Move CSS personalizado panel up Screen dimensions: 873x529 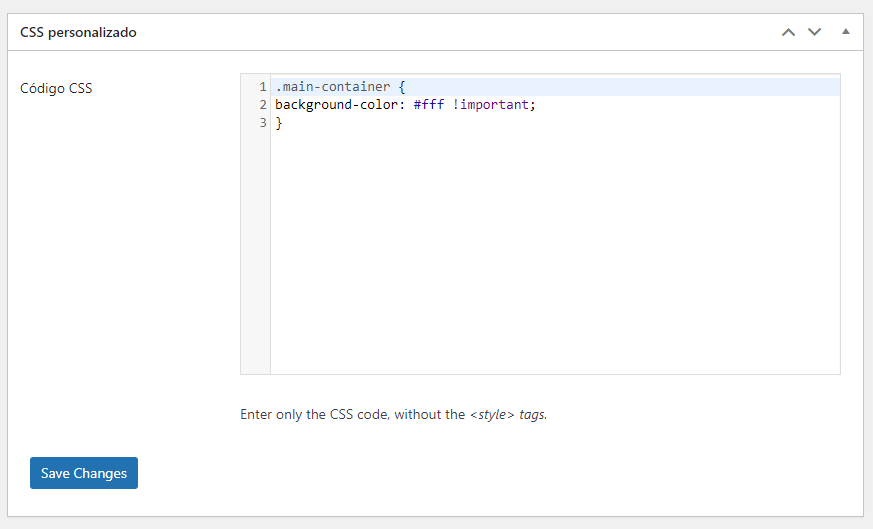pos(788,32)
